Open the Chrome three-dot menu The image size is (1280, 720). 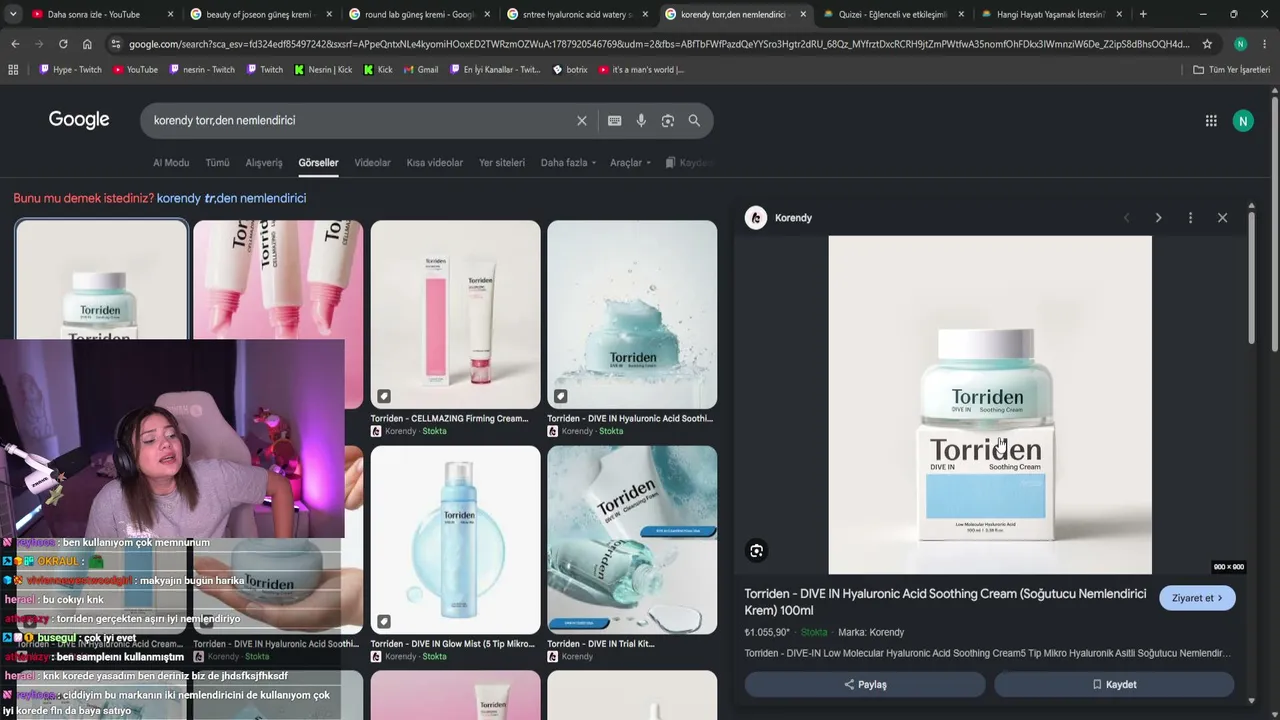(x=1264, y=44)
